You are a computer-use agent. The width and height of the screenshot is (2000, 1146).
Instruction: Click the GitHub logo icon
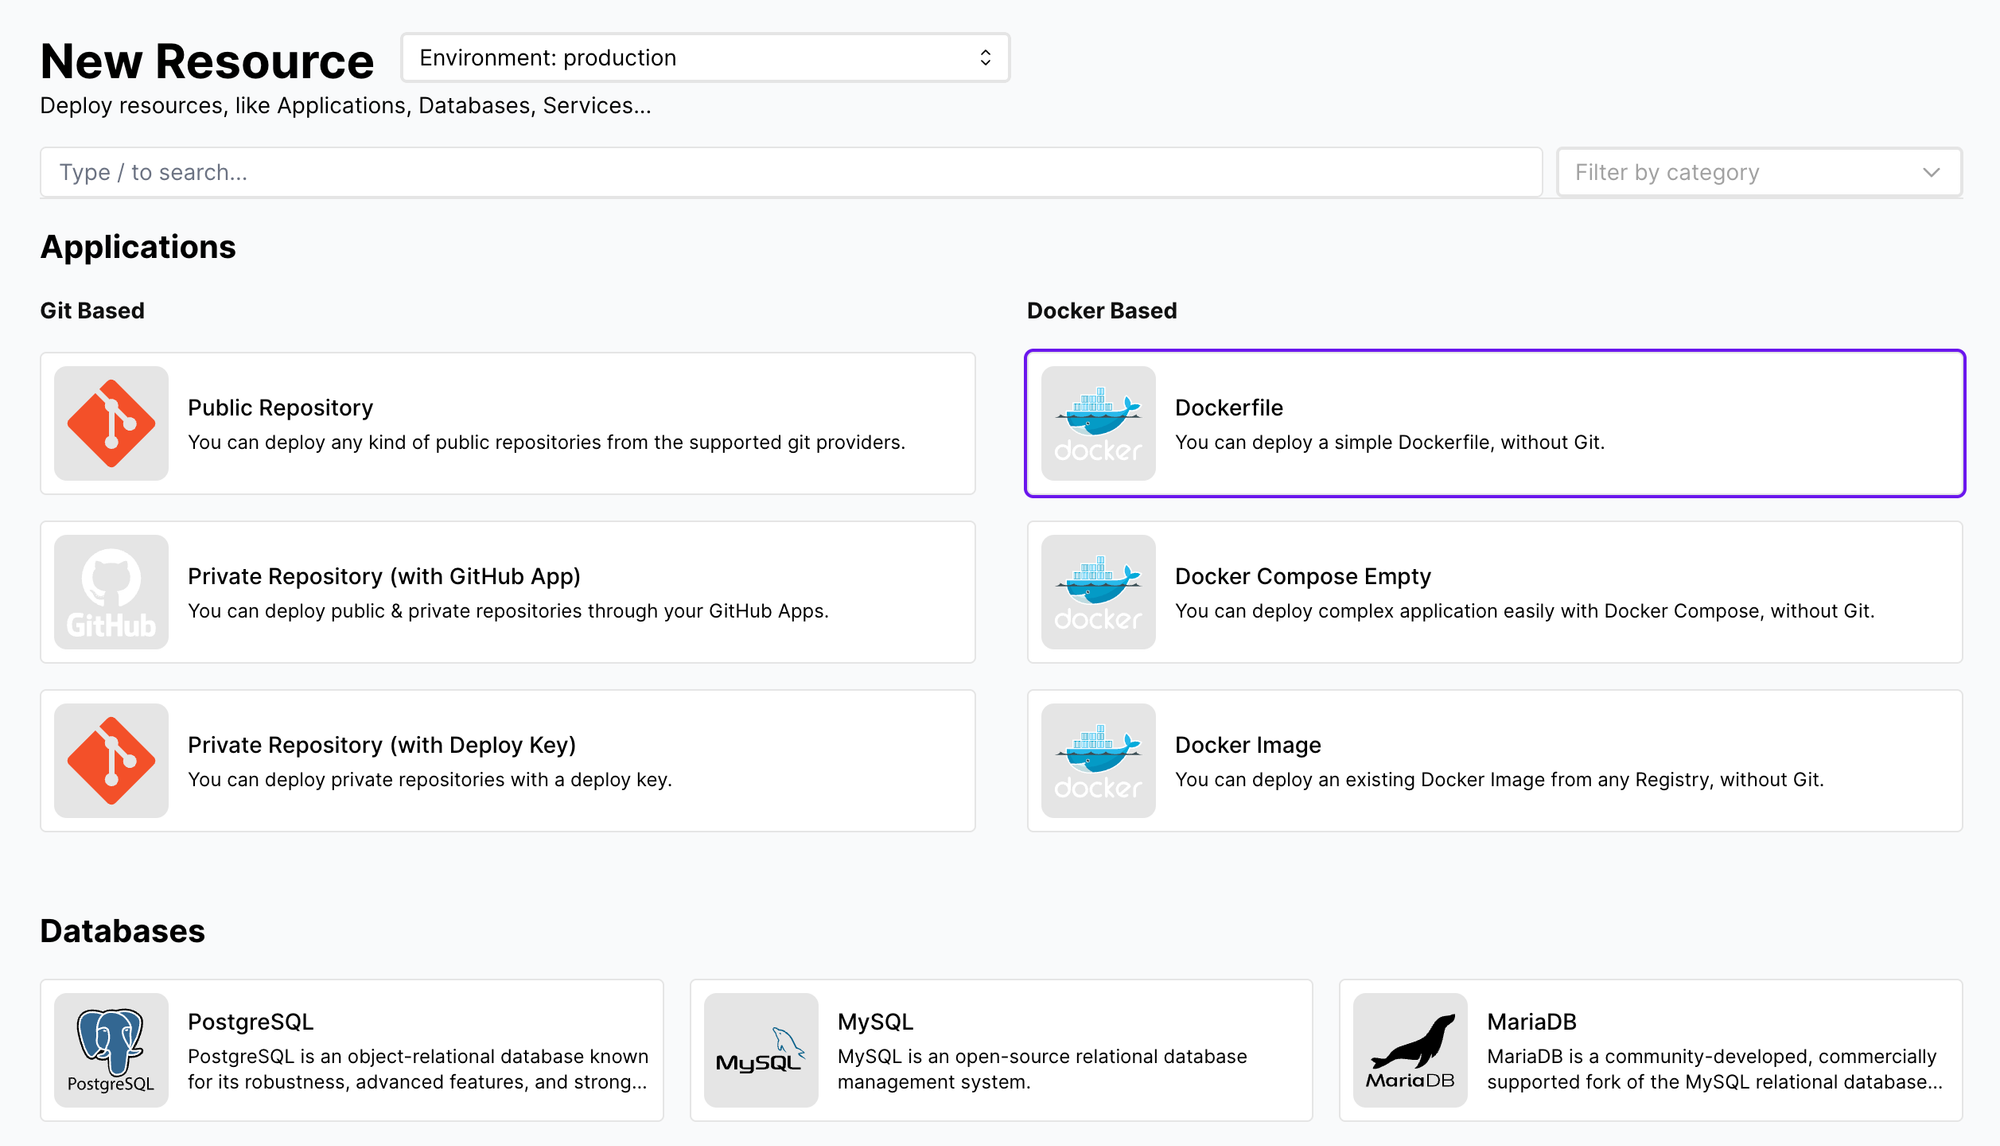pyautogui.click(x=111, y=592)
